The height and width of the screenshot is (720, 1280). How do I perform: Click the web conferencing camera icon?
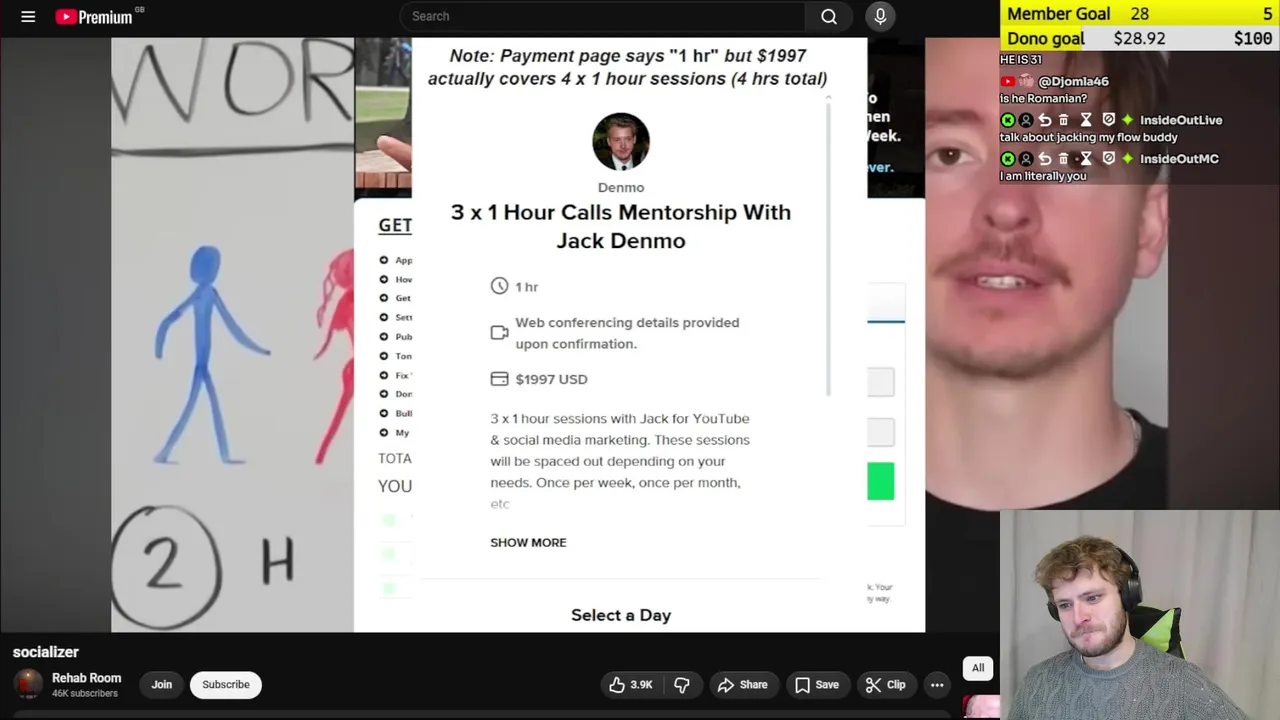coord(500,333)
